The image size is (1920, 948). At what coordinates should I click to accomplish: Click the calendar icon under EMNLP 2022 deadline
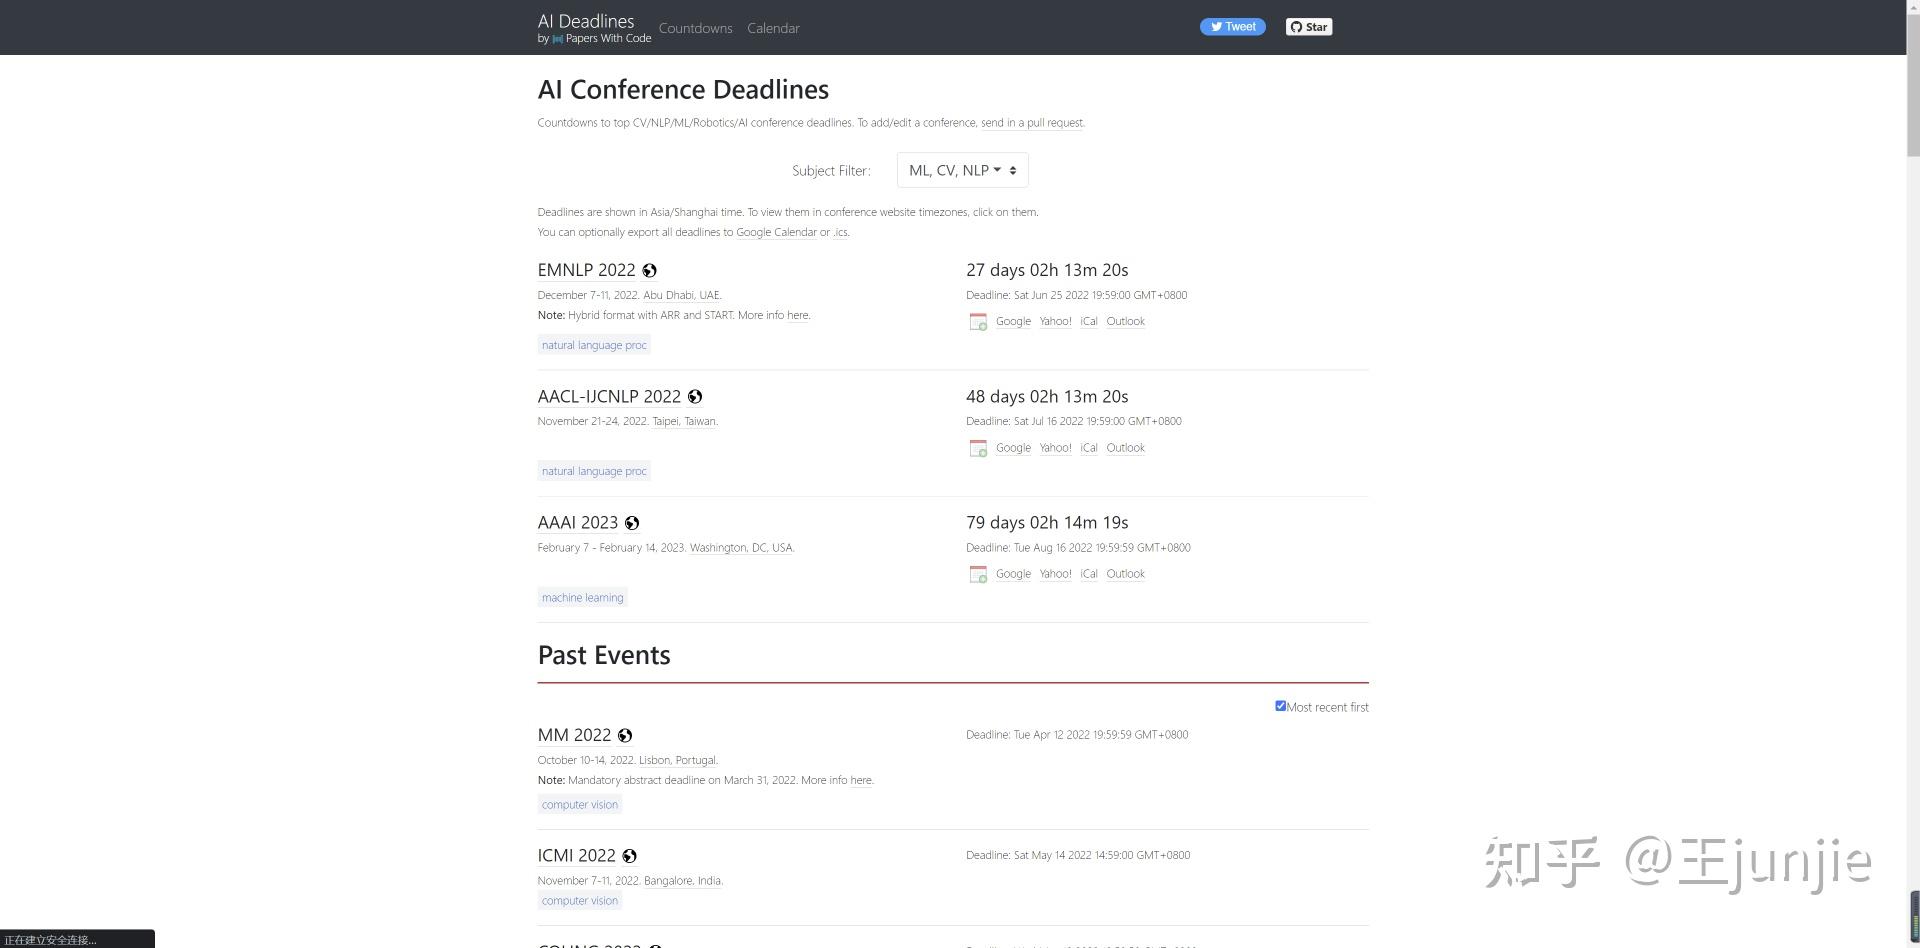978,322
